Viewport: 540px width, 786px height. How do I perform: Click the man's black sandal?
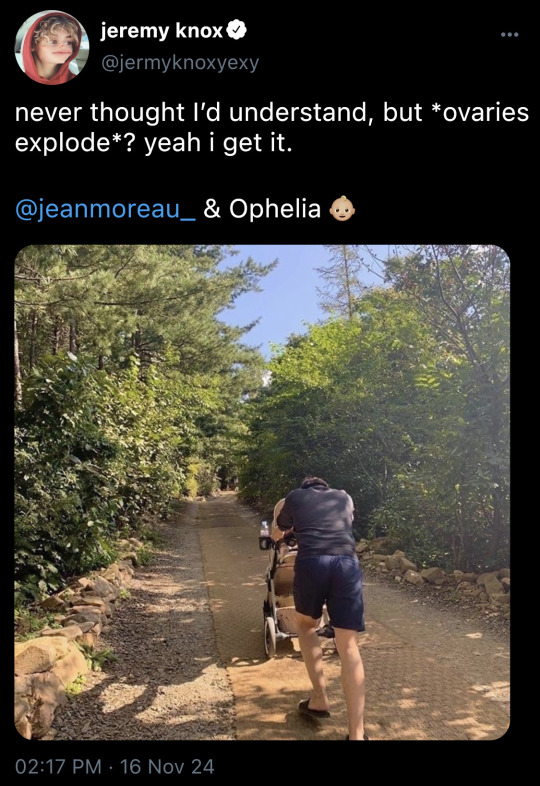[x=313, y=708]
